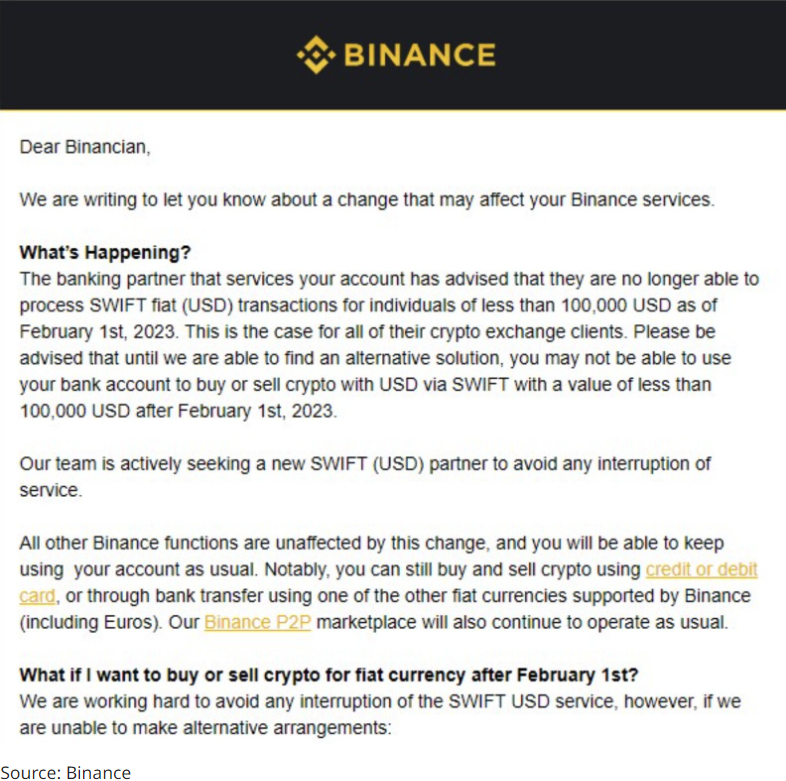Open the 'credit or debit' hyperlink
The image size is (786, 781).
701,569
